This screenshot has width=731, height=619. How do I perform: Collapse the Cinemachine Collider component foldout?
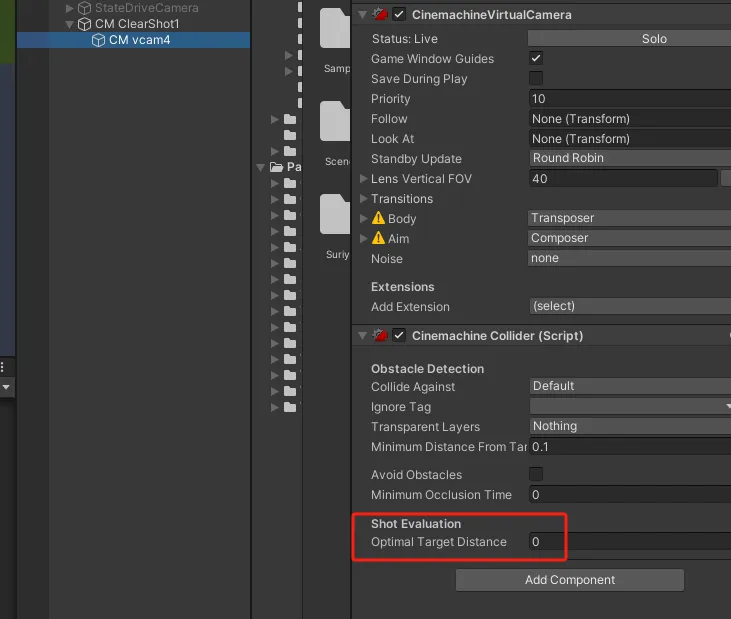362,335
